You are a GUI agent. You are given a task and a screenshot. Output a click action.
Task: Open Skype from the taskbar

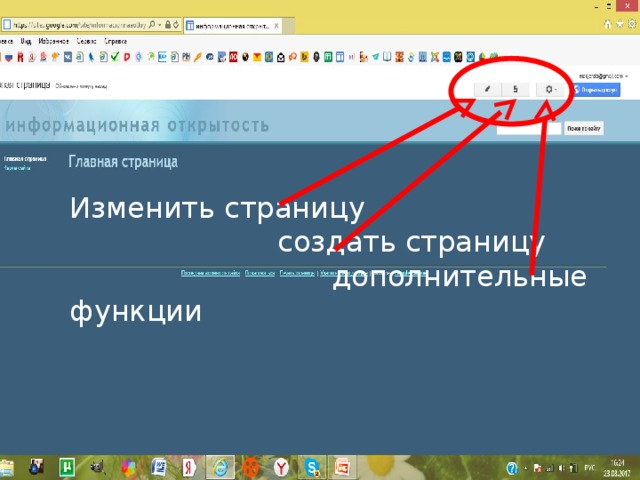[x=312, y=467]
